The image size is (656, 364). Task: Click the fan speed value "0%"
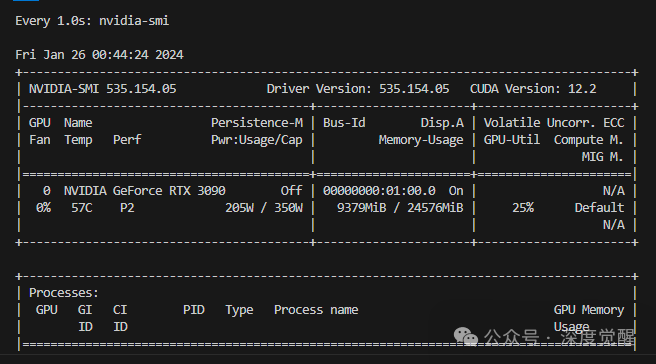tap(43, 208)
